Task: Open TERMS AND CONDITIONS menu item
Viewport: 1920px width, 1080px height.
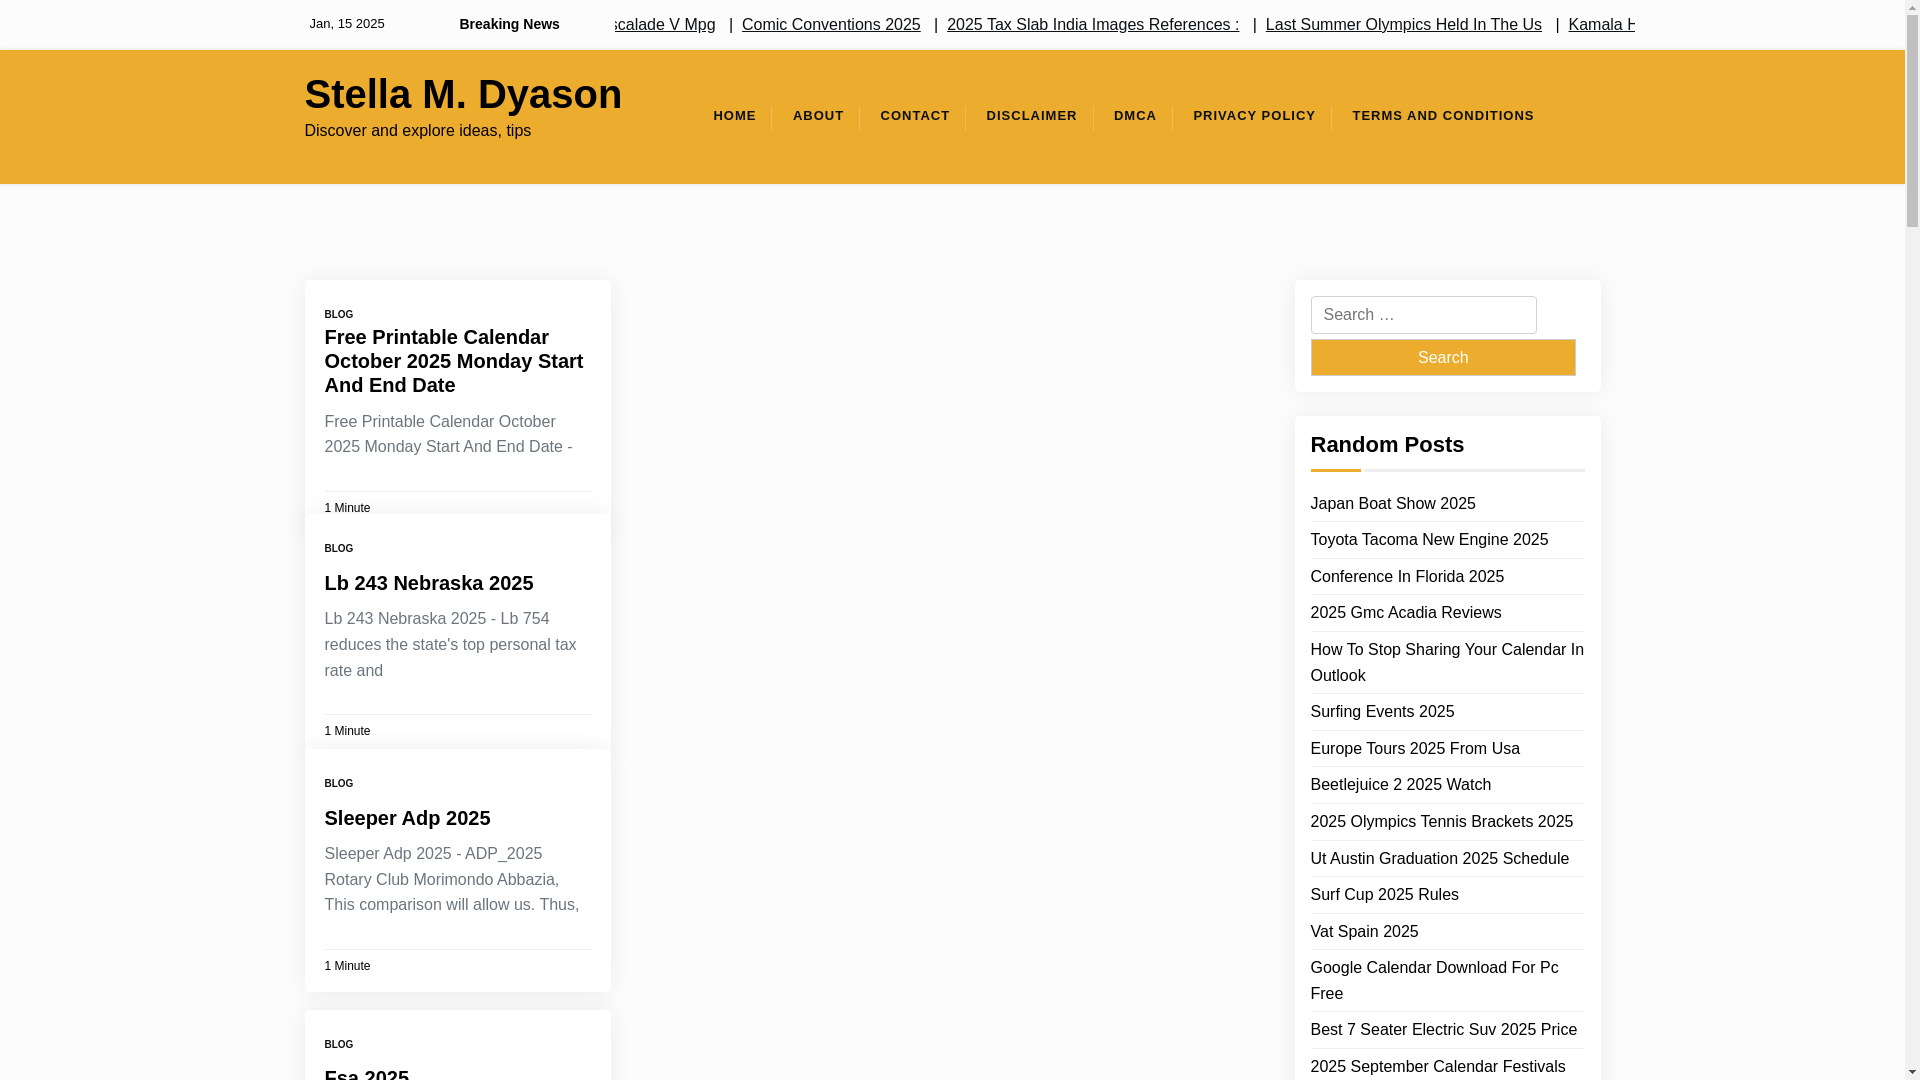Action: pos(1442,116)
